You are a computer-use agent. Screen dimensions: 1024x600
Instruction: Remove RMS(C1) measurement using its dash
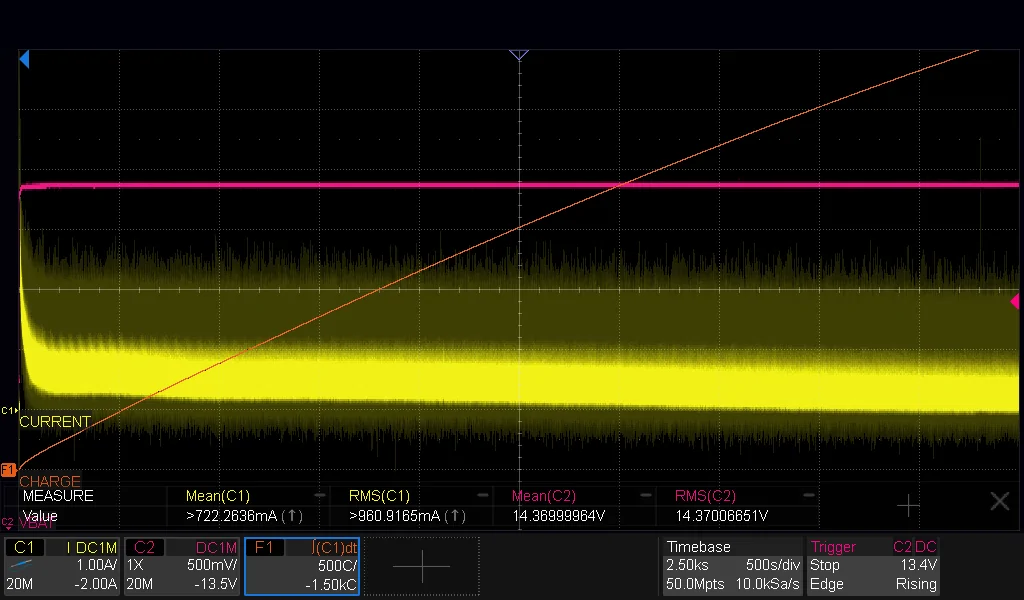(x=483, y=496)
